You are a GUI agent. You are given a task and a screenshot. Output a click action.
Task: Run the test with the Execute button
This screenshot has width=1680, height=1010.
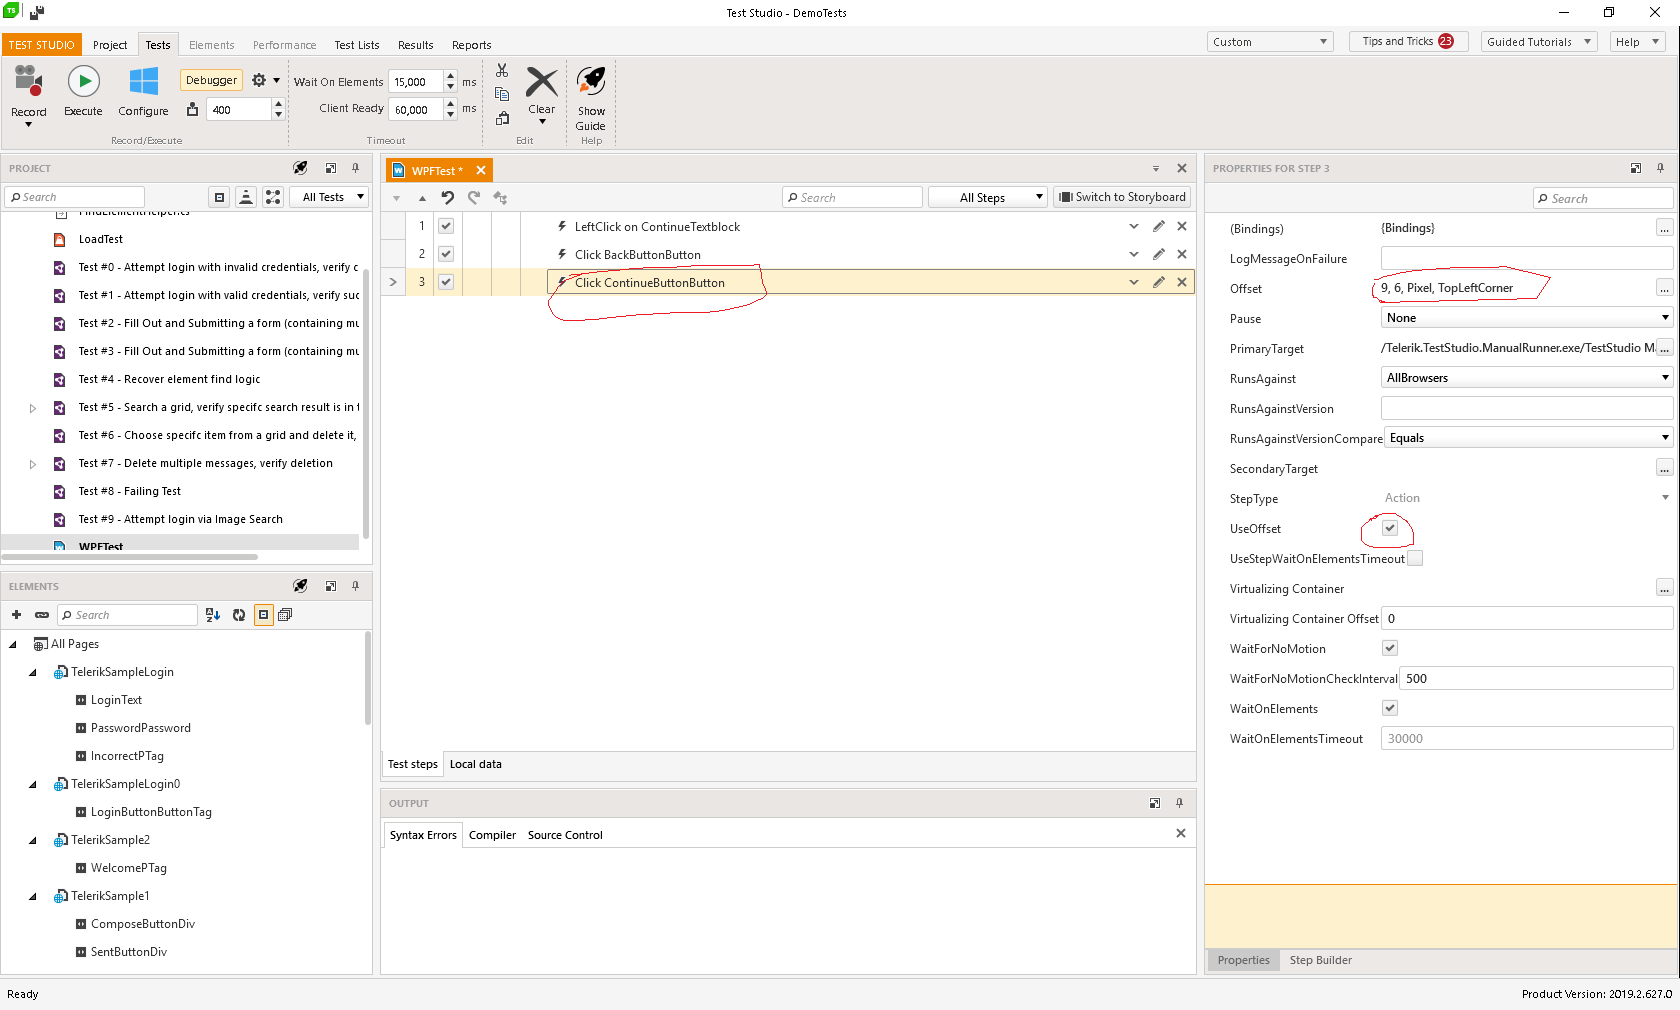coord(83,82)
